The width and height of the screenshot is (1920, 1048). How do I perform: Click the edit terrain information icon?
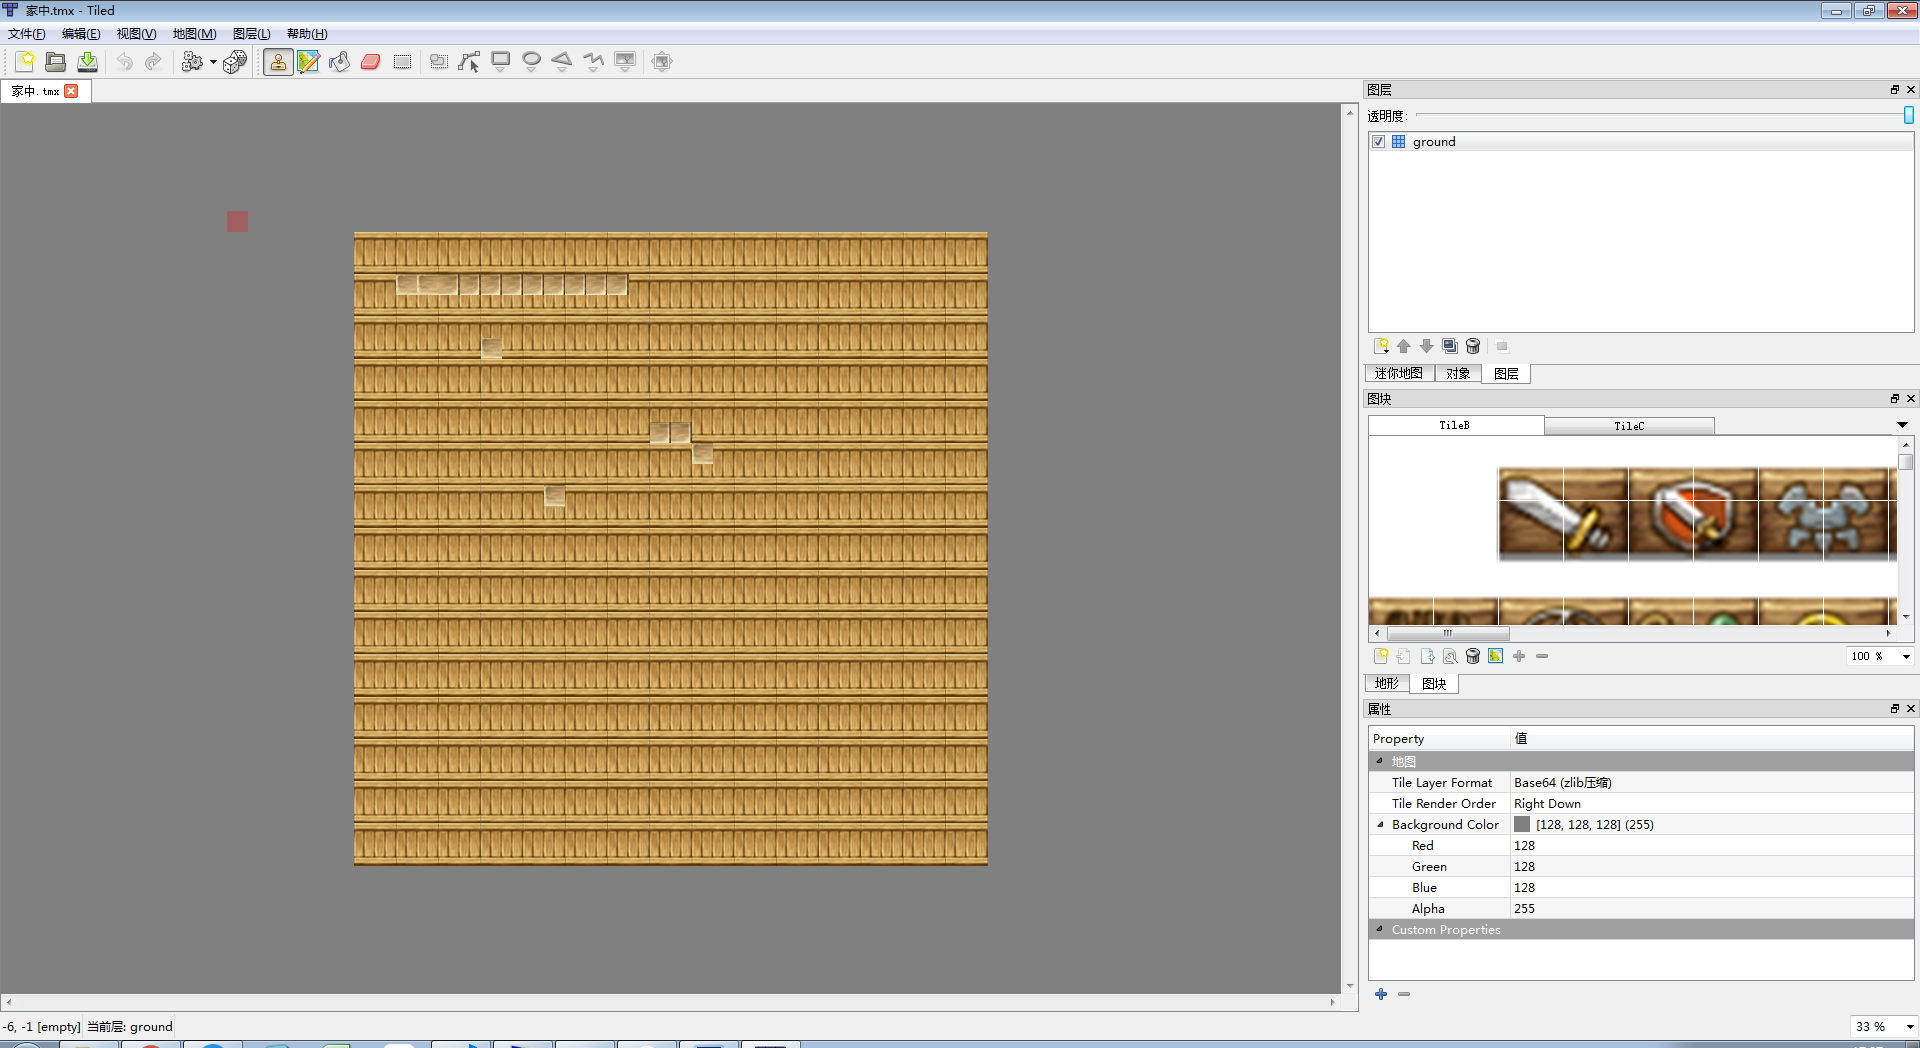(1496, 656)
